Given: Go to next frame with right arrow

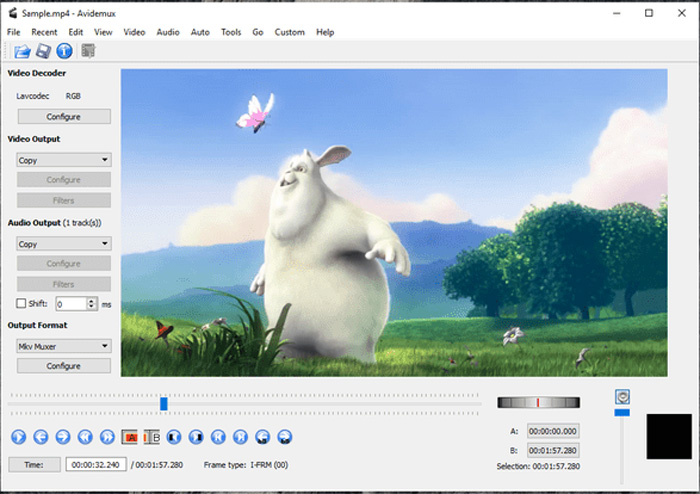Looking at the screenshot, I should coord(63,436).
